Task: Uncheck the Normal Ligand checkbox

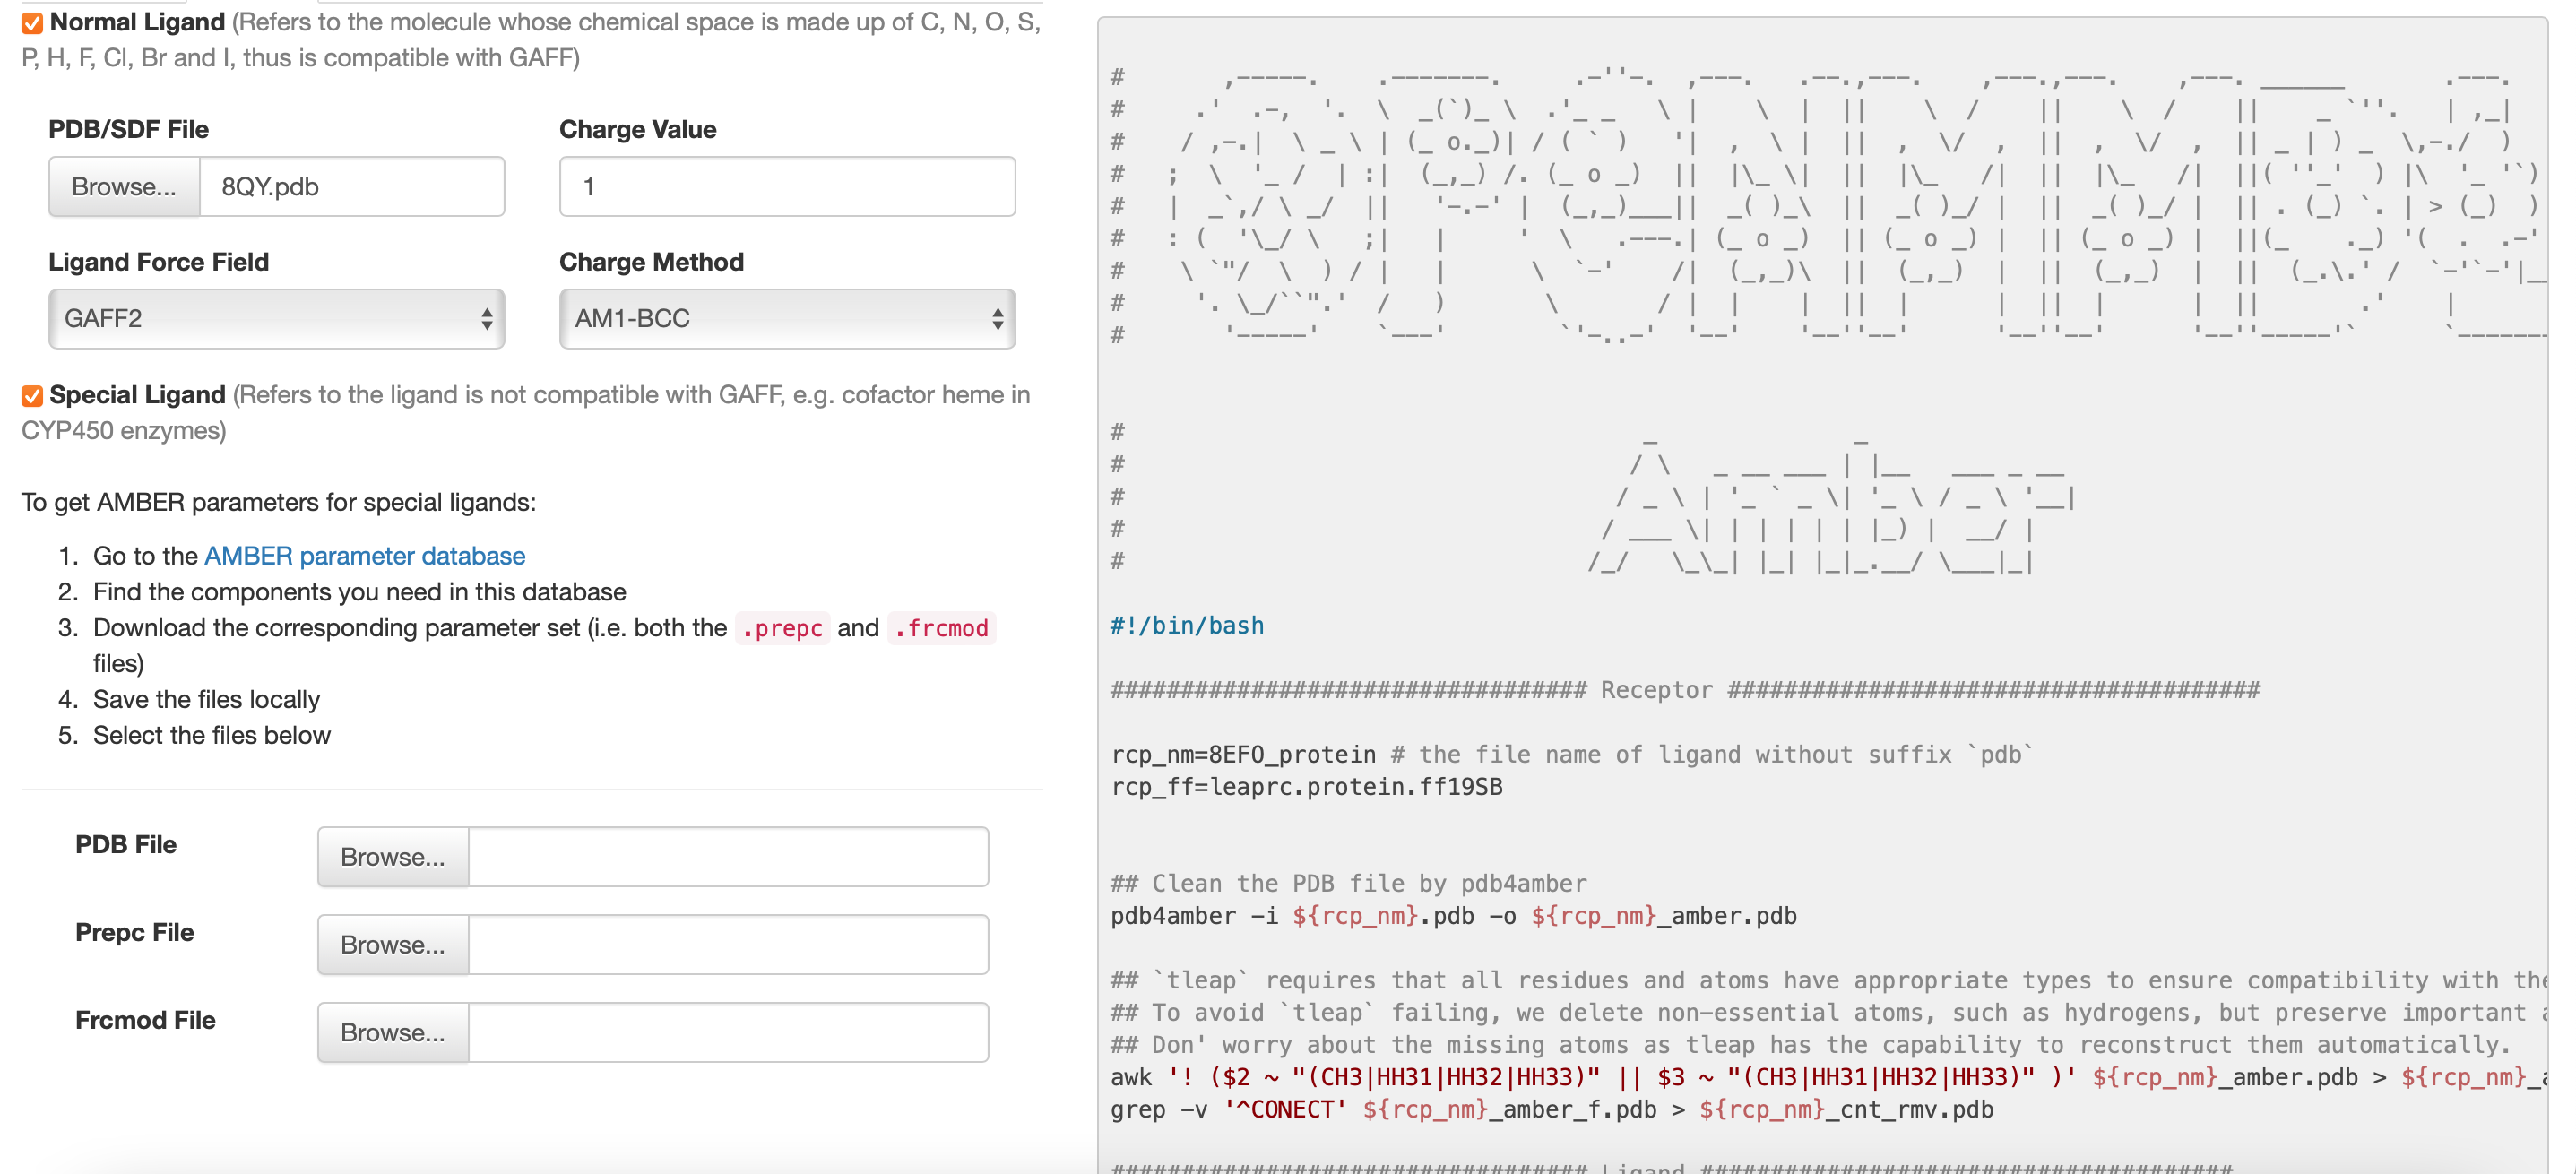Action: tap(32, 23)
